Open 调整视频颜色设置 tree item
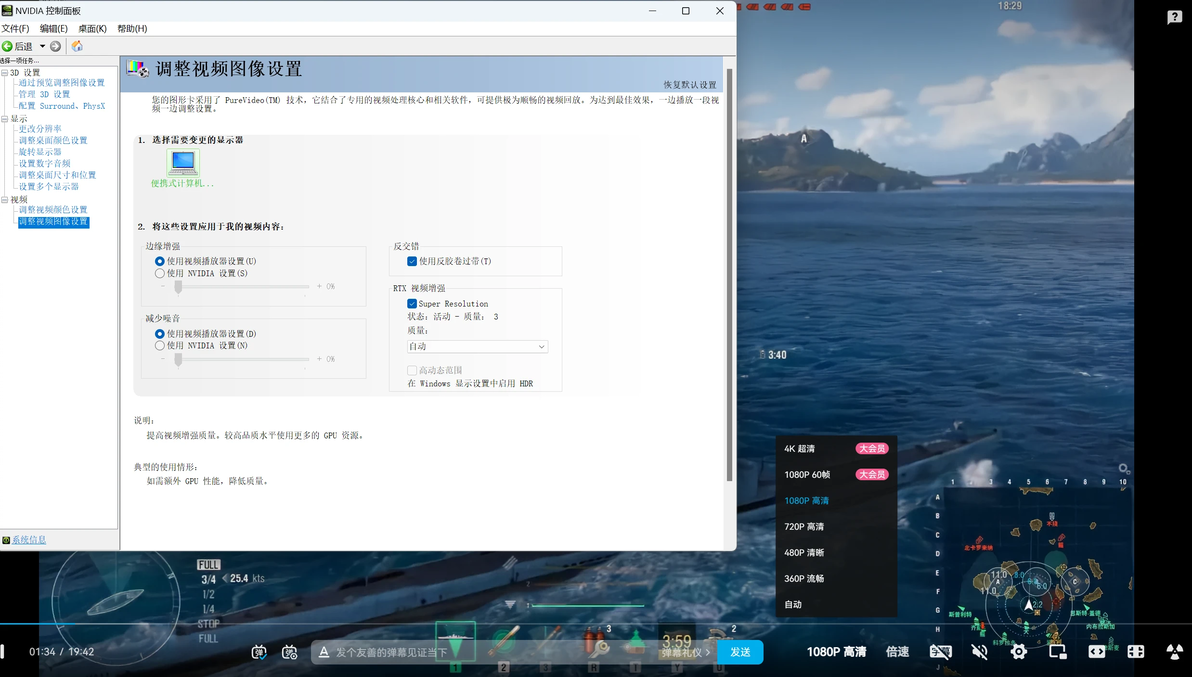The width and height of the screenshot is (1192, 677). pyautogui.click(x=53, y=210)
